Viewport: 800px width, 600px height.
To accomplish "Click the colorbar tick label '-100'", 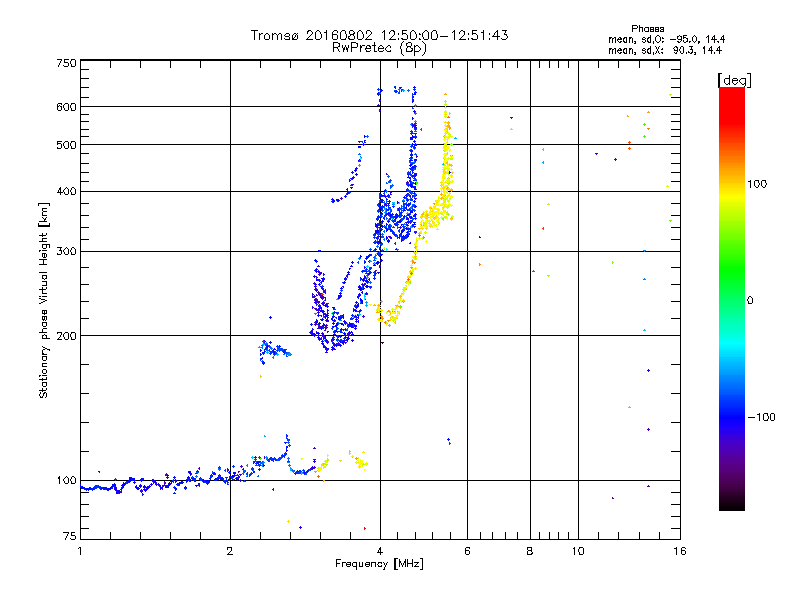I will click(x=761, y=417).
